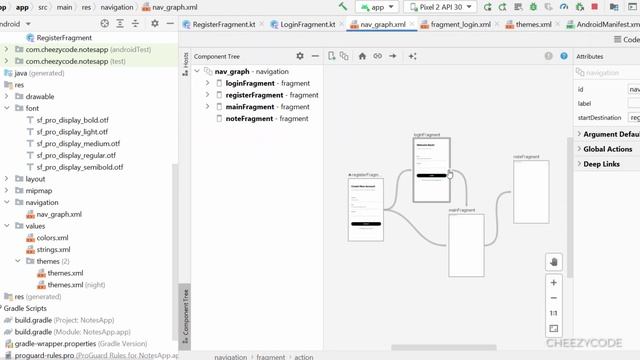Collapse the values folder
This screenshot has width=640, height=360.
(7, 226)
